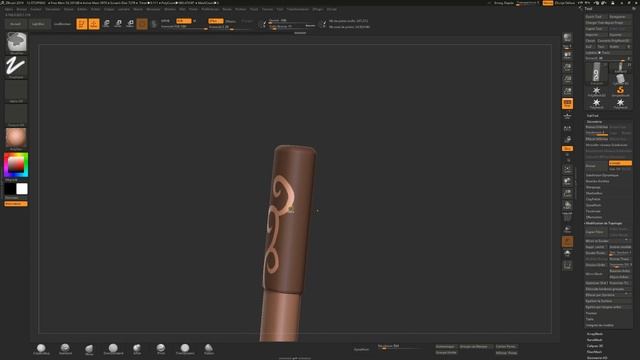This screenshot has width=640, height=360.
Task: Select the Standard brush at bottom
Action: [65, 349]
